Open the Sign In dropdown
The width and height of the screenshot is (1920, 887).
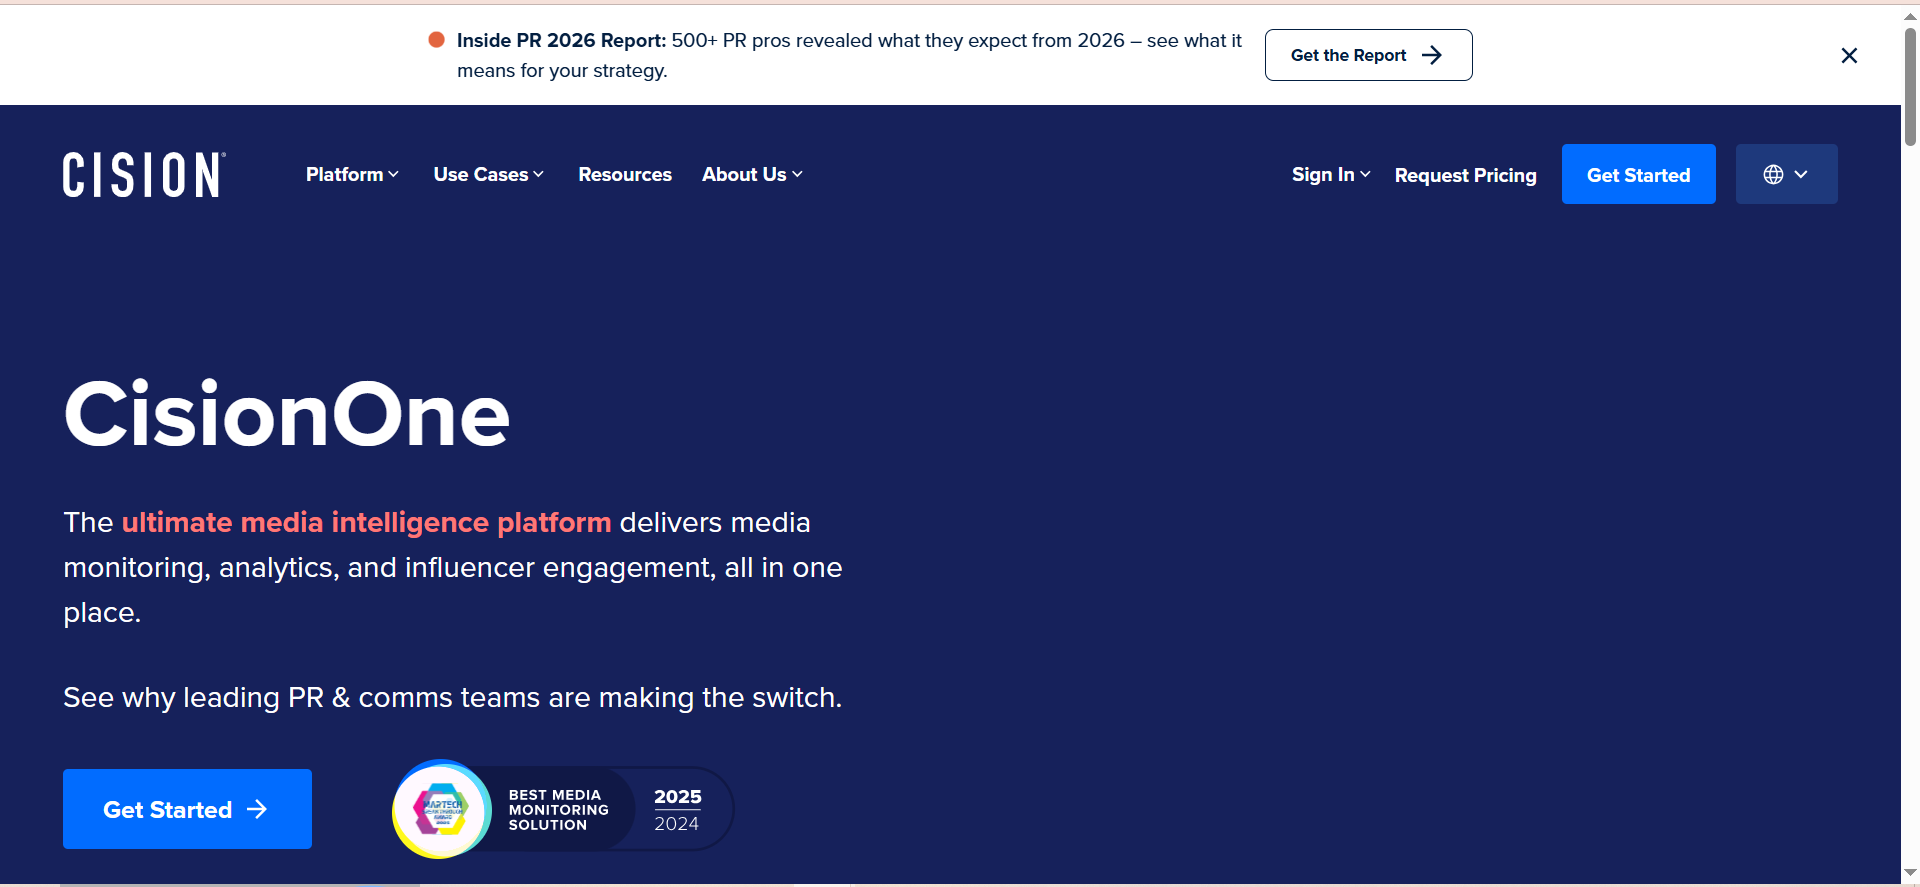tap(1331, 174)
